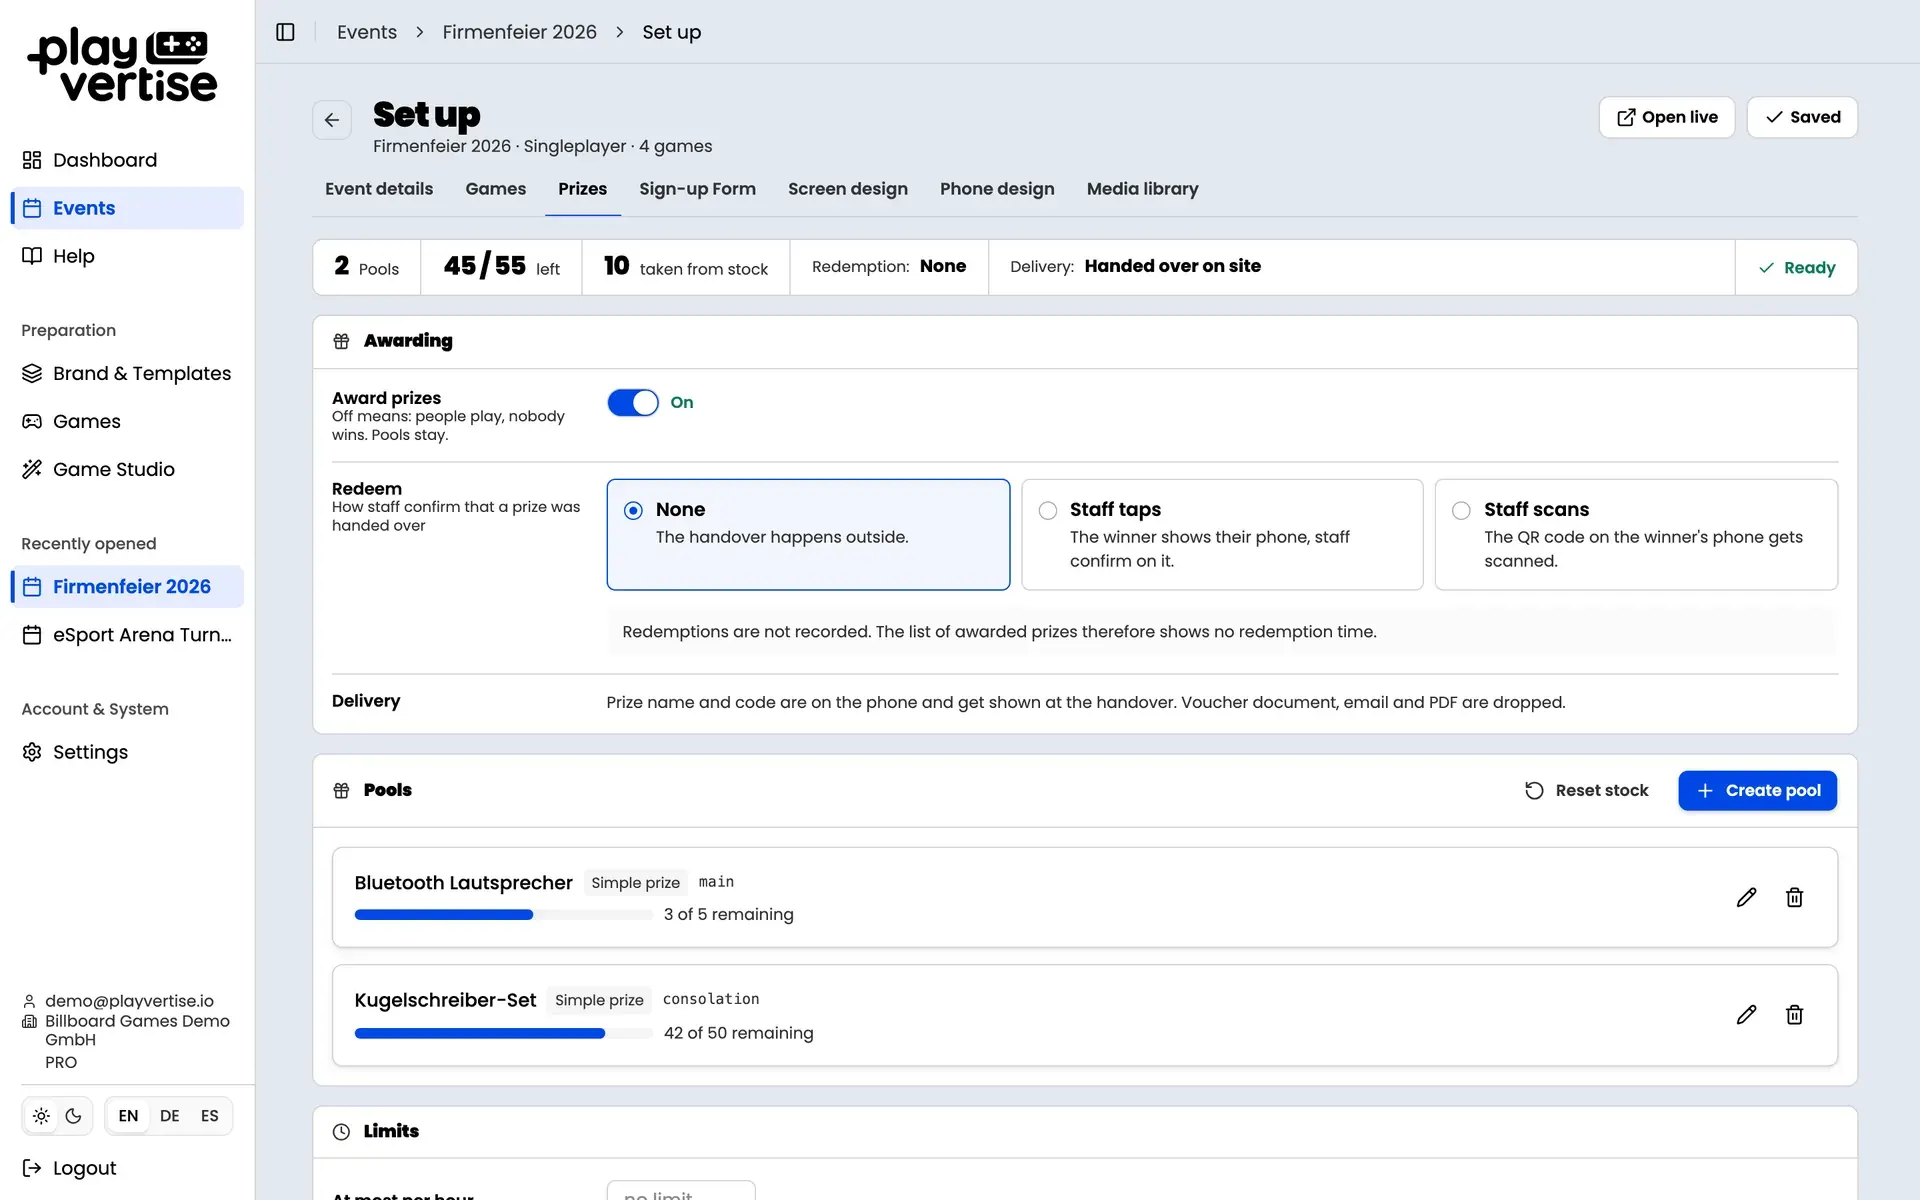Click the Firmenfeier 2026 breadcrumb
1920x1200 pixels.
(519, 32)
